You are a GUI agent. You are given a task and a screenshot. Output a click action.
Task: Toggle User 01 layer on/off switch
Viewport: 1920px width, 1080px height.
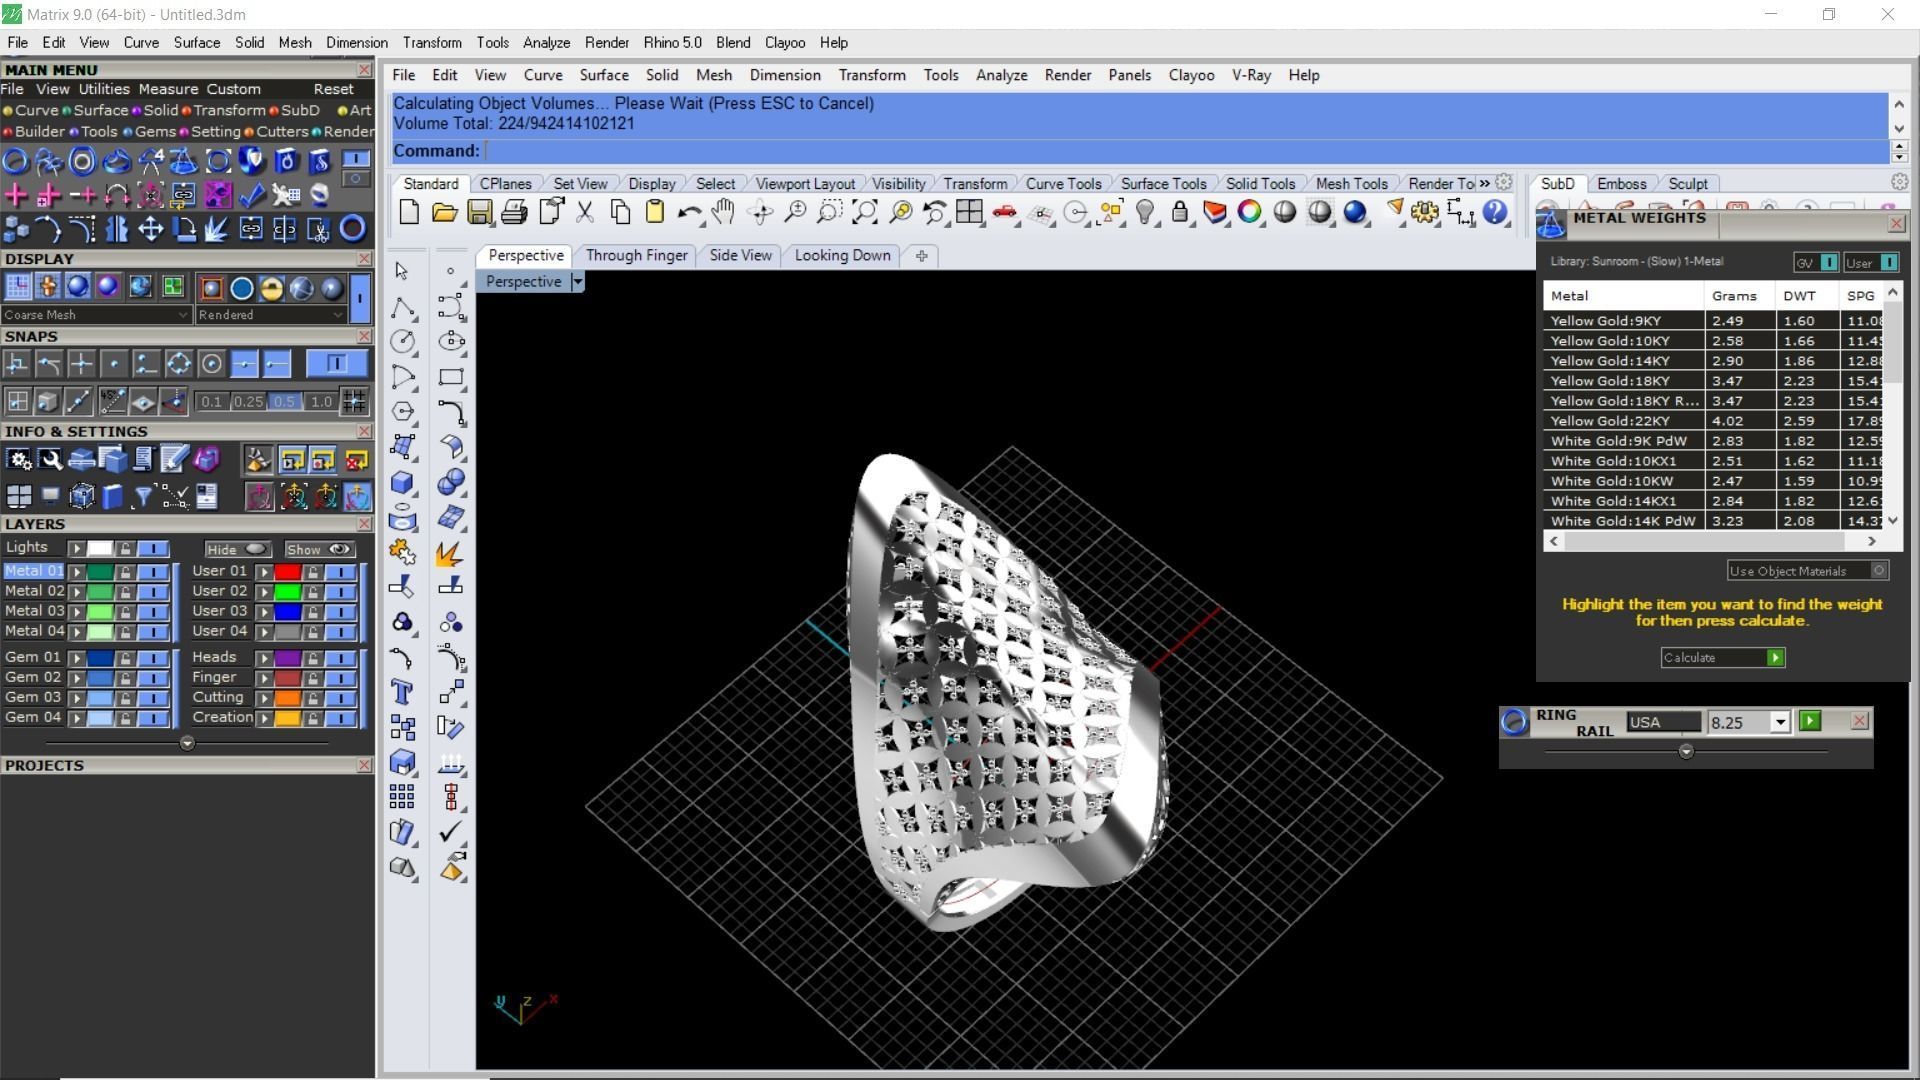tap(340, 572)
